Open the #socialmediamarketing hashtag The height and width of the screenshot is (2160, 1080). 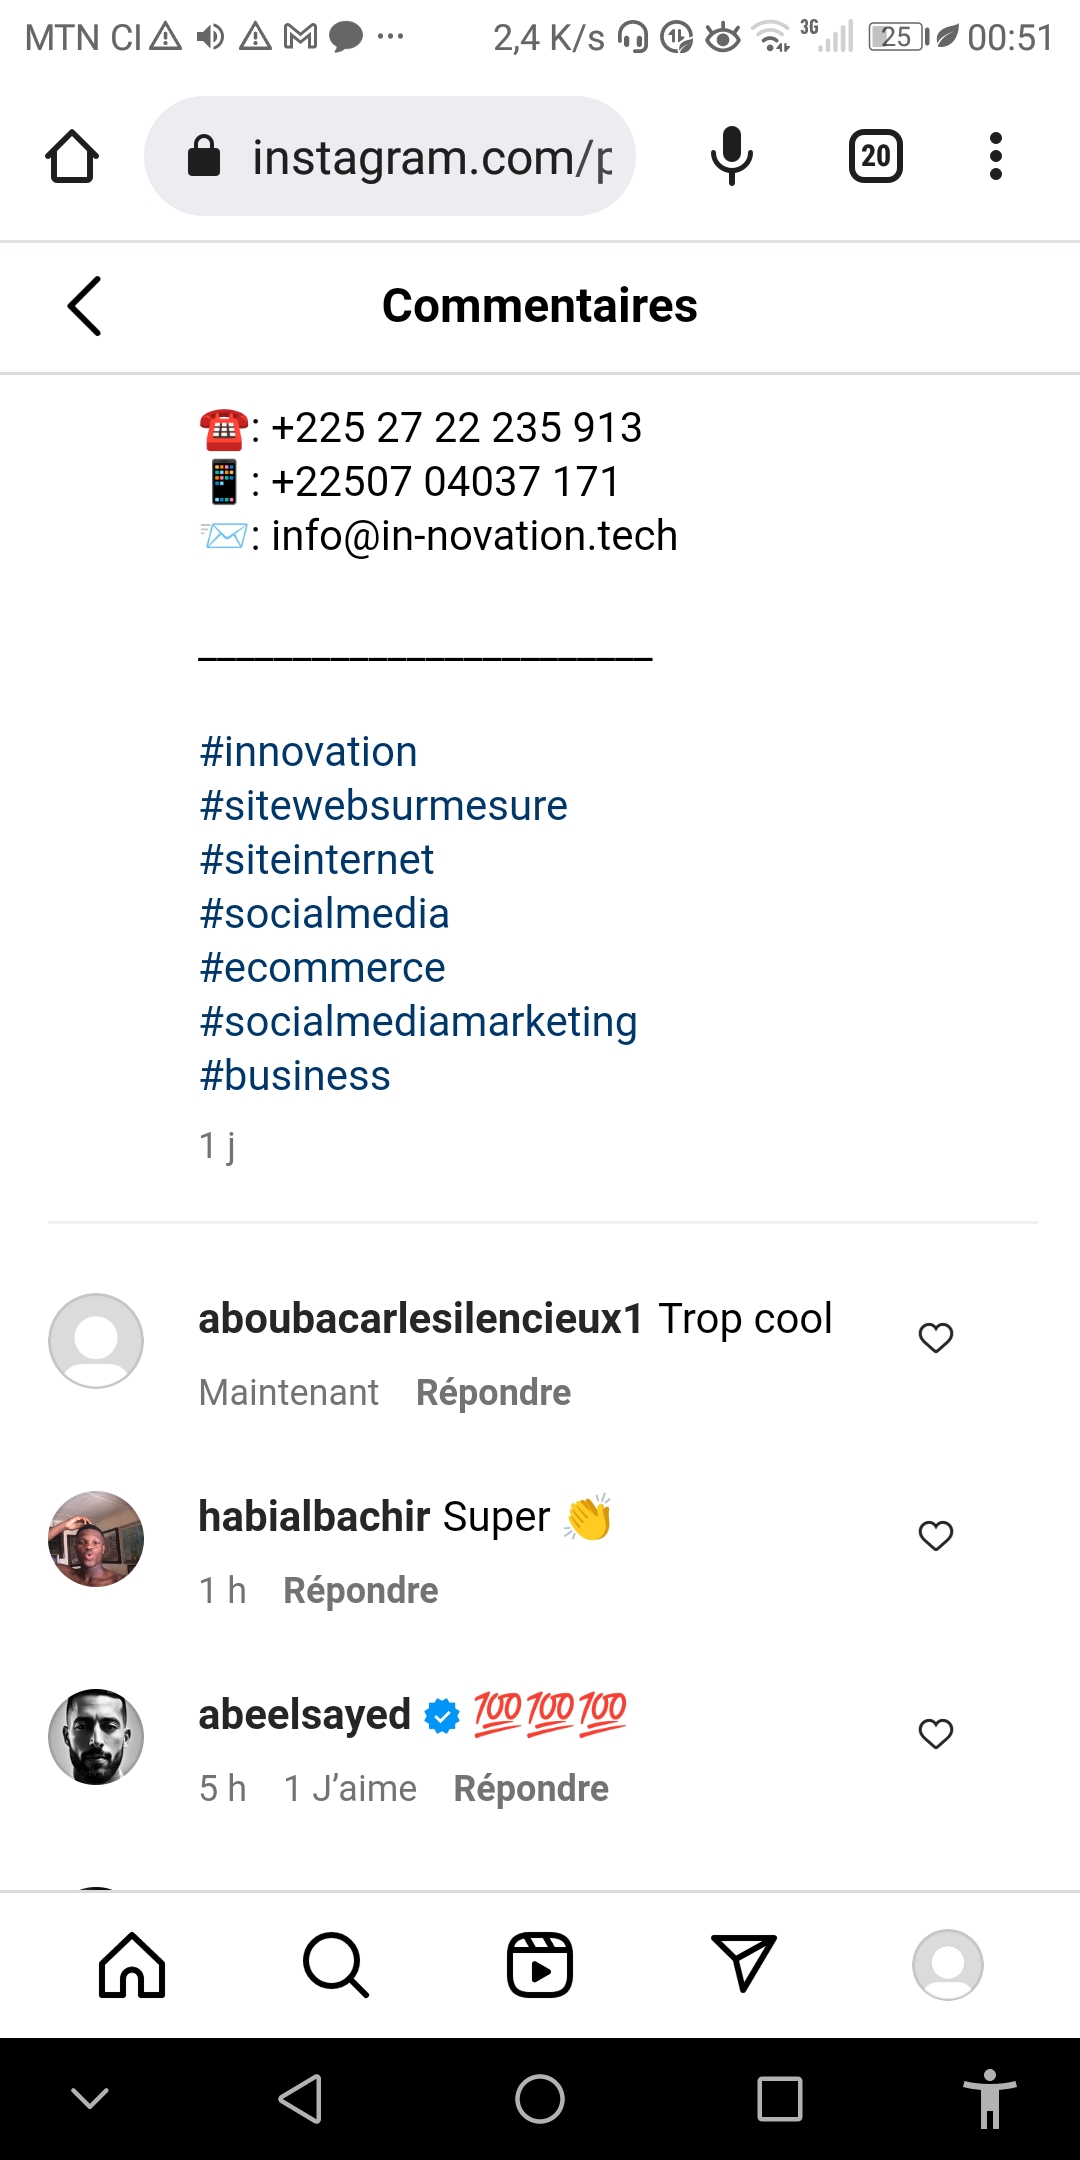pos(418,1022)
